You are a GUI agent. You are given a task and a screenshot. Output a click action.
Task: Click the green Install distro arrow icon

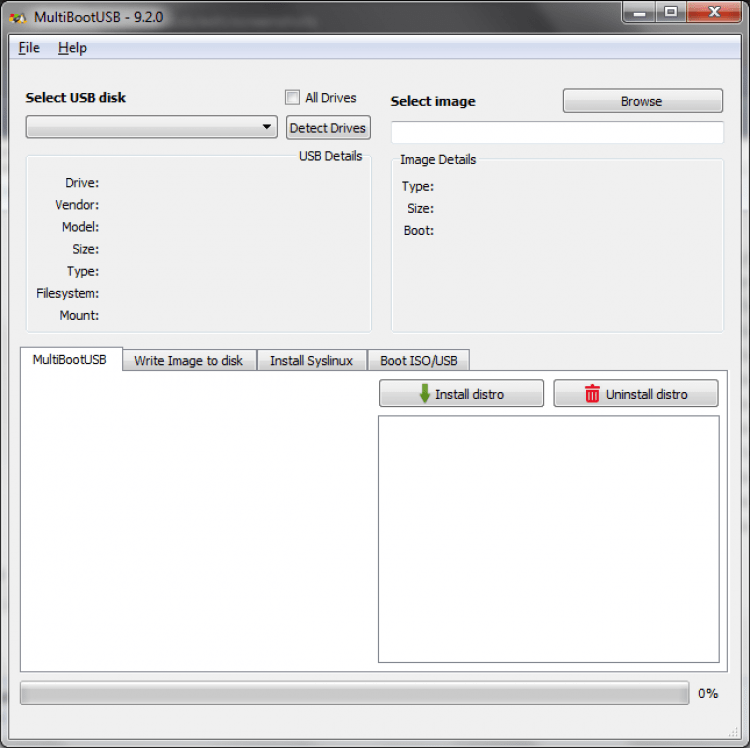[425, 394]
